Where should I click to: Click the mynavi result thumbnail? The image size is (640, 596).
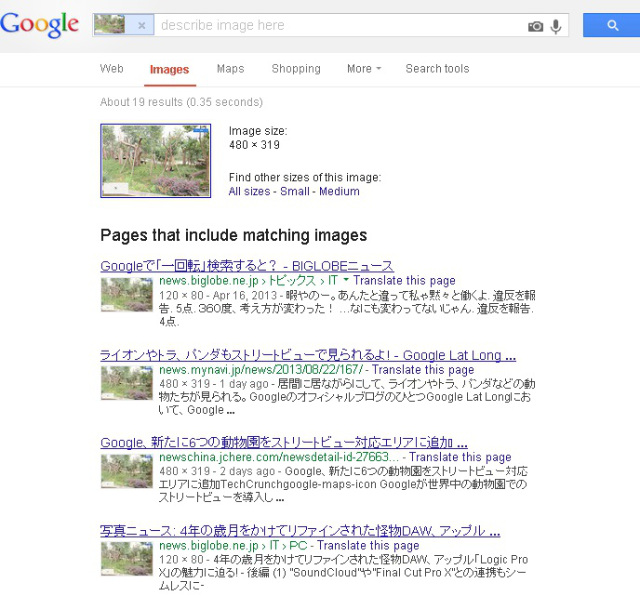coord(127,383)
